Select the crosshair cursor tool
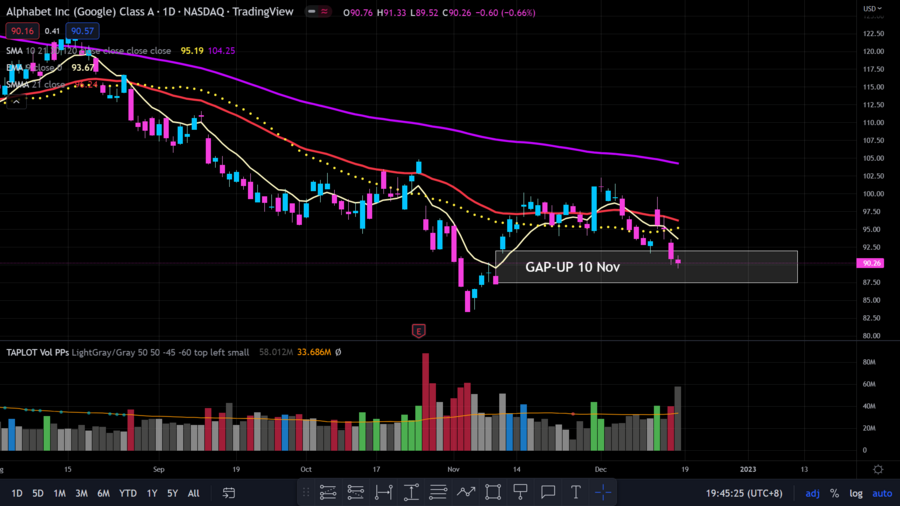Screen dimensions: 900x506 click(603, 492)
